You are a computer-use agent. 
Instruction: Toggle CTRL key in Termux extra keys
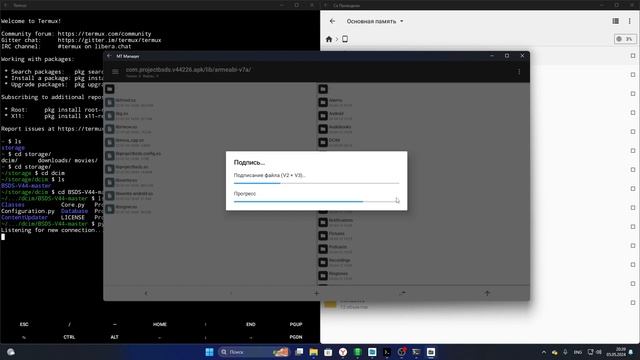pos(69,337)
